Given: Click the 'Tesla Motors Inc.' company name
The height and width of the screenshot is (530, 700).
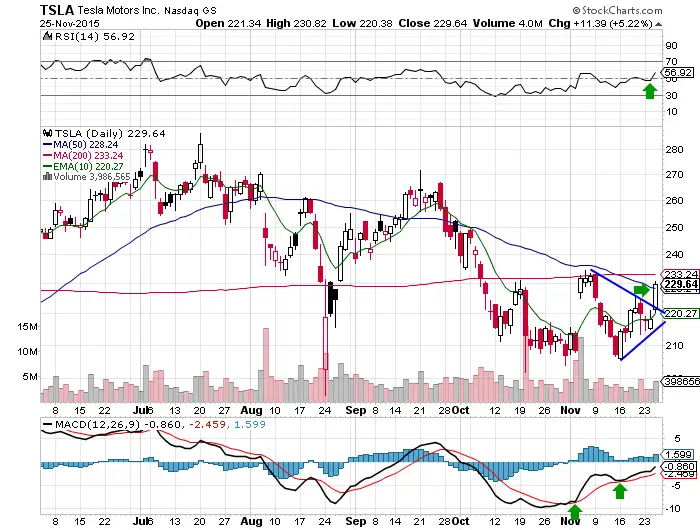Looking at the screenshot, I should (x=118, y=10).
